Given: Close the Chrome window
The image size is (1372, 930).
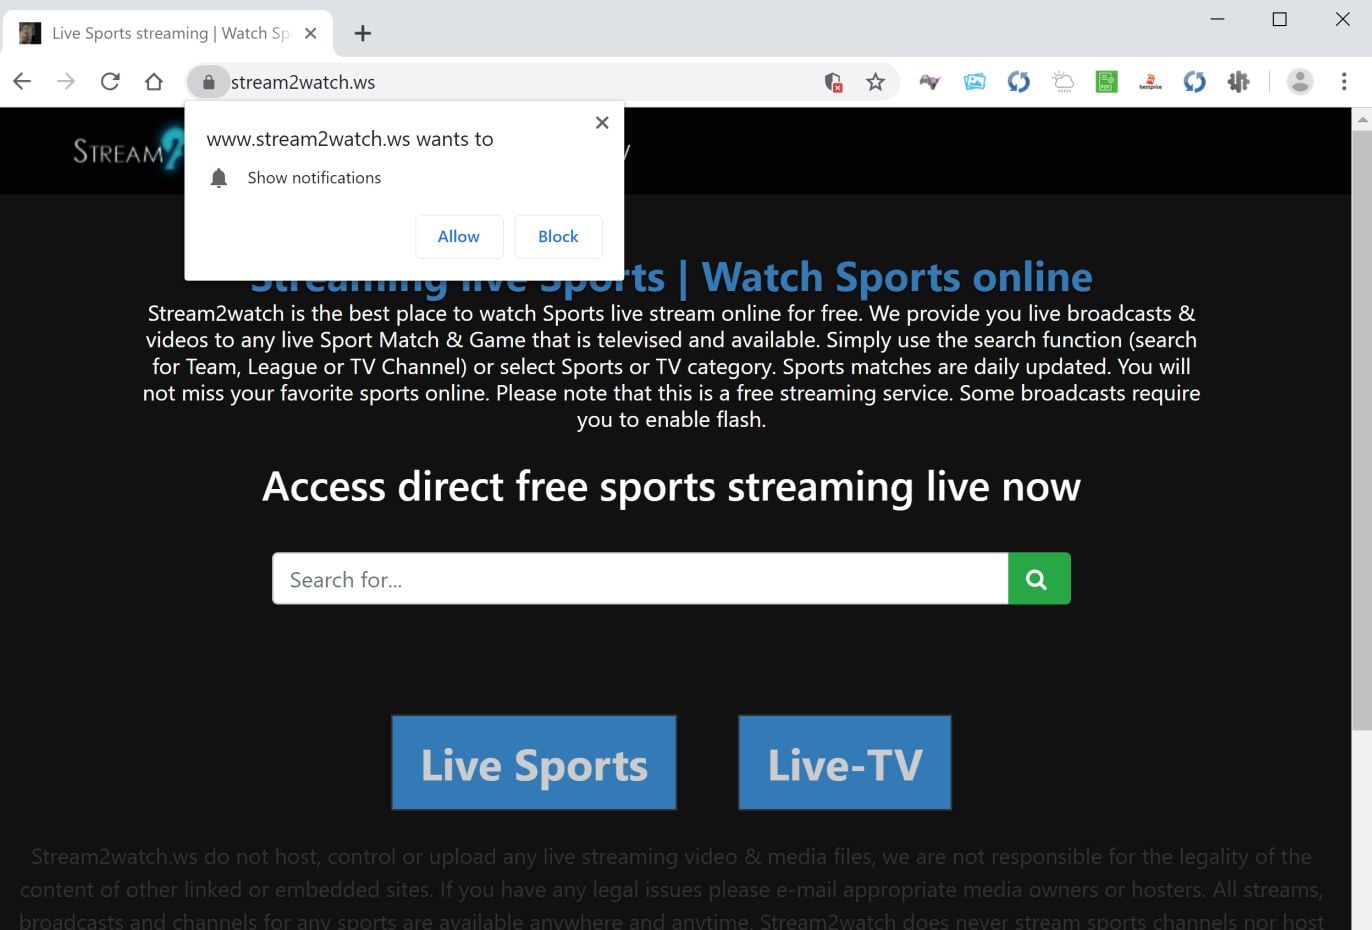Looking at the screenshot, I should coord(1342,20).
